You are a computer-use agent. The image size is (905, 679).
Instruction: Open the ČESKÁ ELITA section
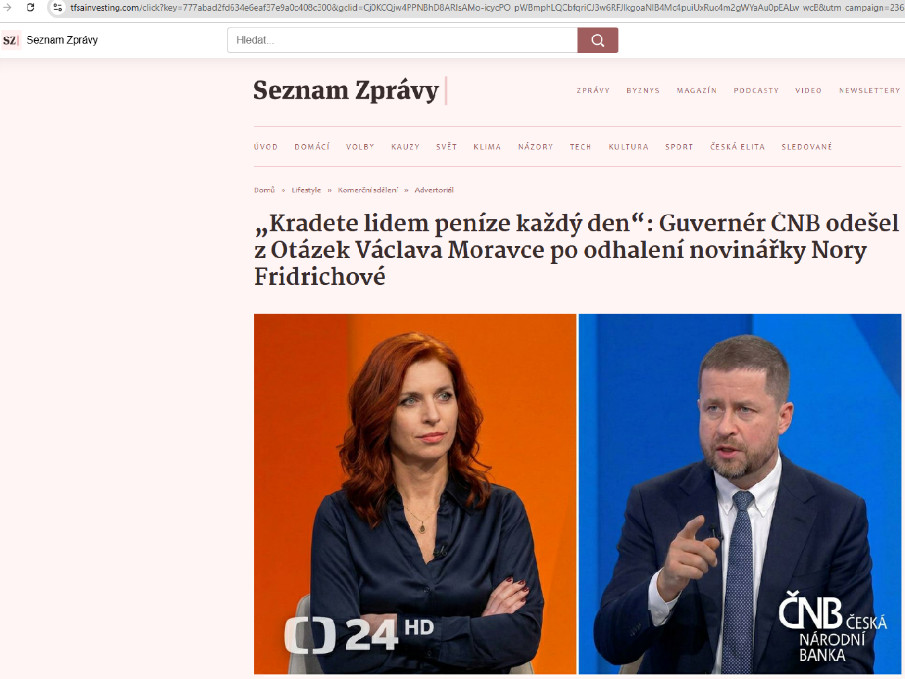(x=737, y=147)
